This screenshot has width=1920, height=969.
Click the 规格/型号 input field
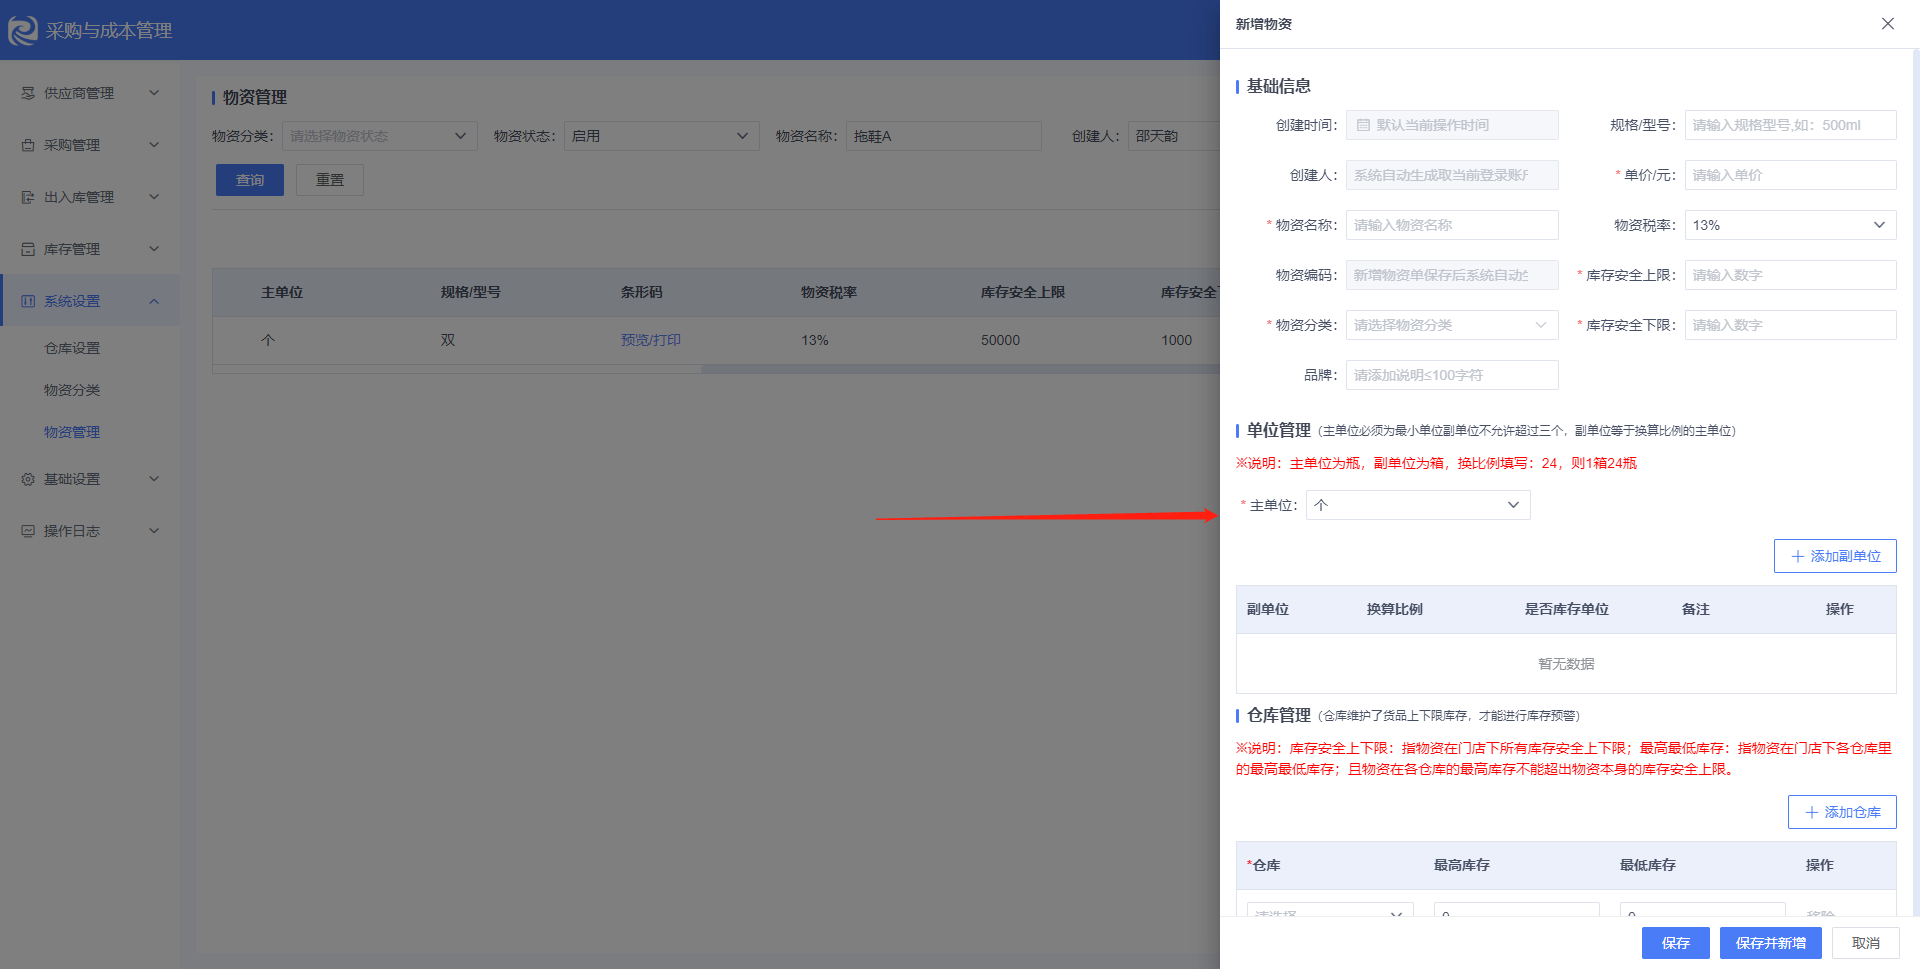[1790, 125]
